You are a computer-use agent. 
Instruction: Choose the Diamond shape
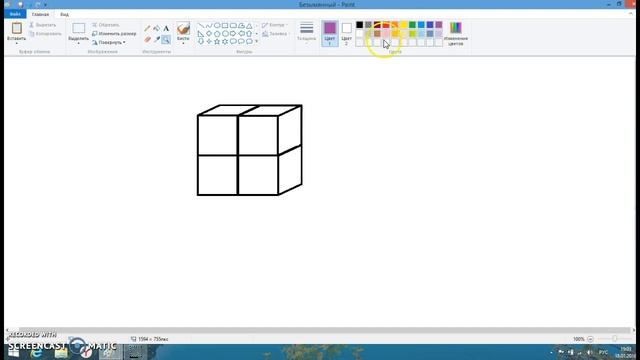(x=209, y=33)
